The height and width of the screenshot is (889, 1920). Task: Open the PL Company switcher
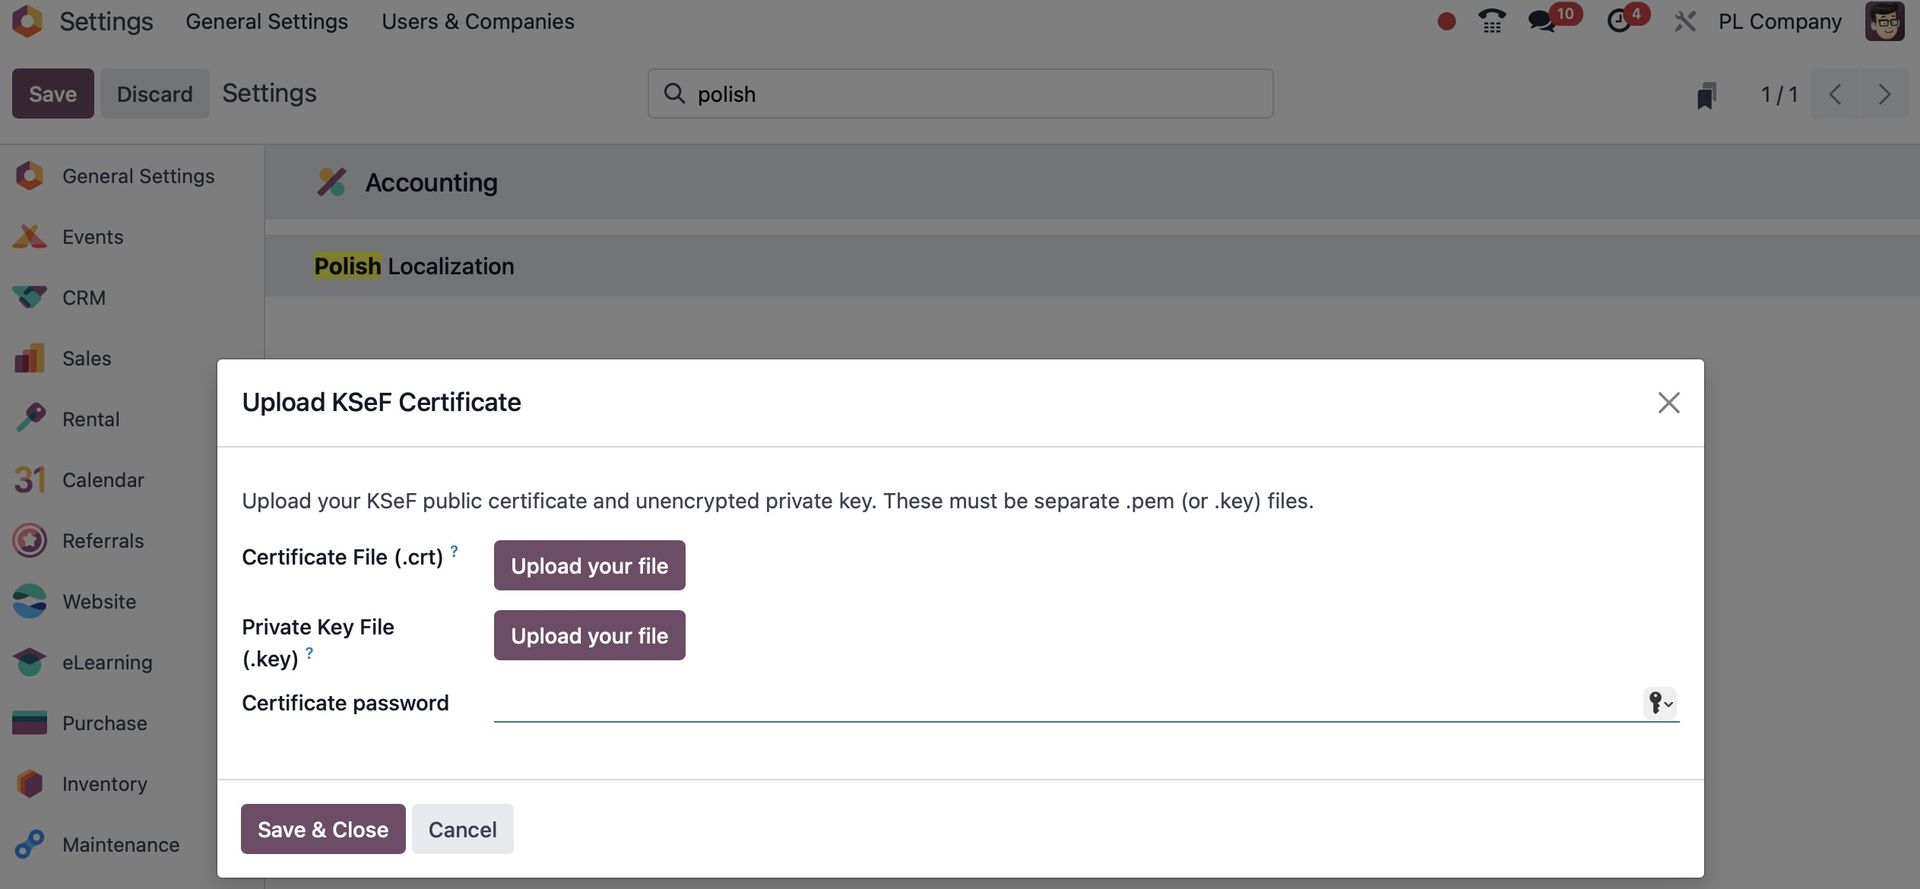pyautogui.click(x=1779, y=21)
